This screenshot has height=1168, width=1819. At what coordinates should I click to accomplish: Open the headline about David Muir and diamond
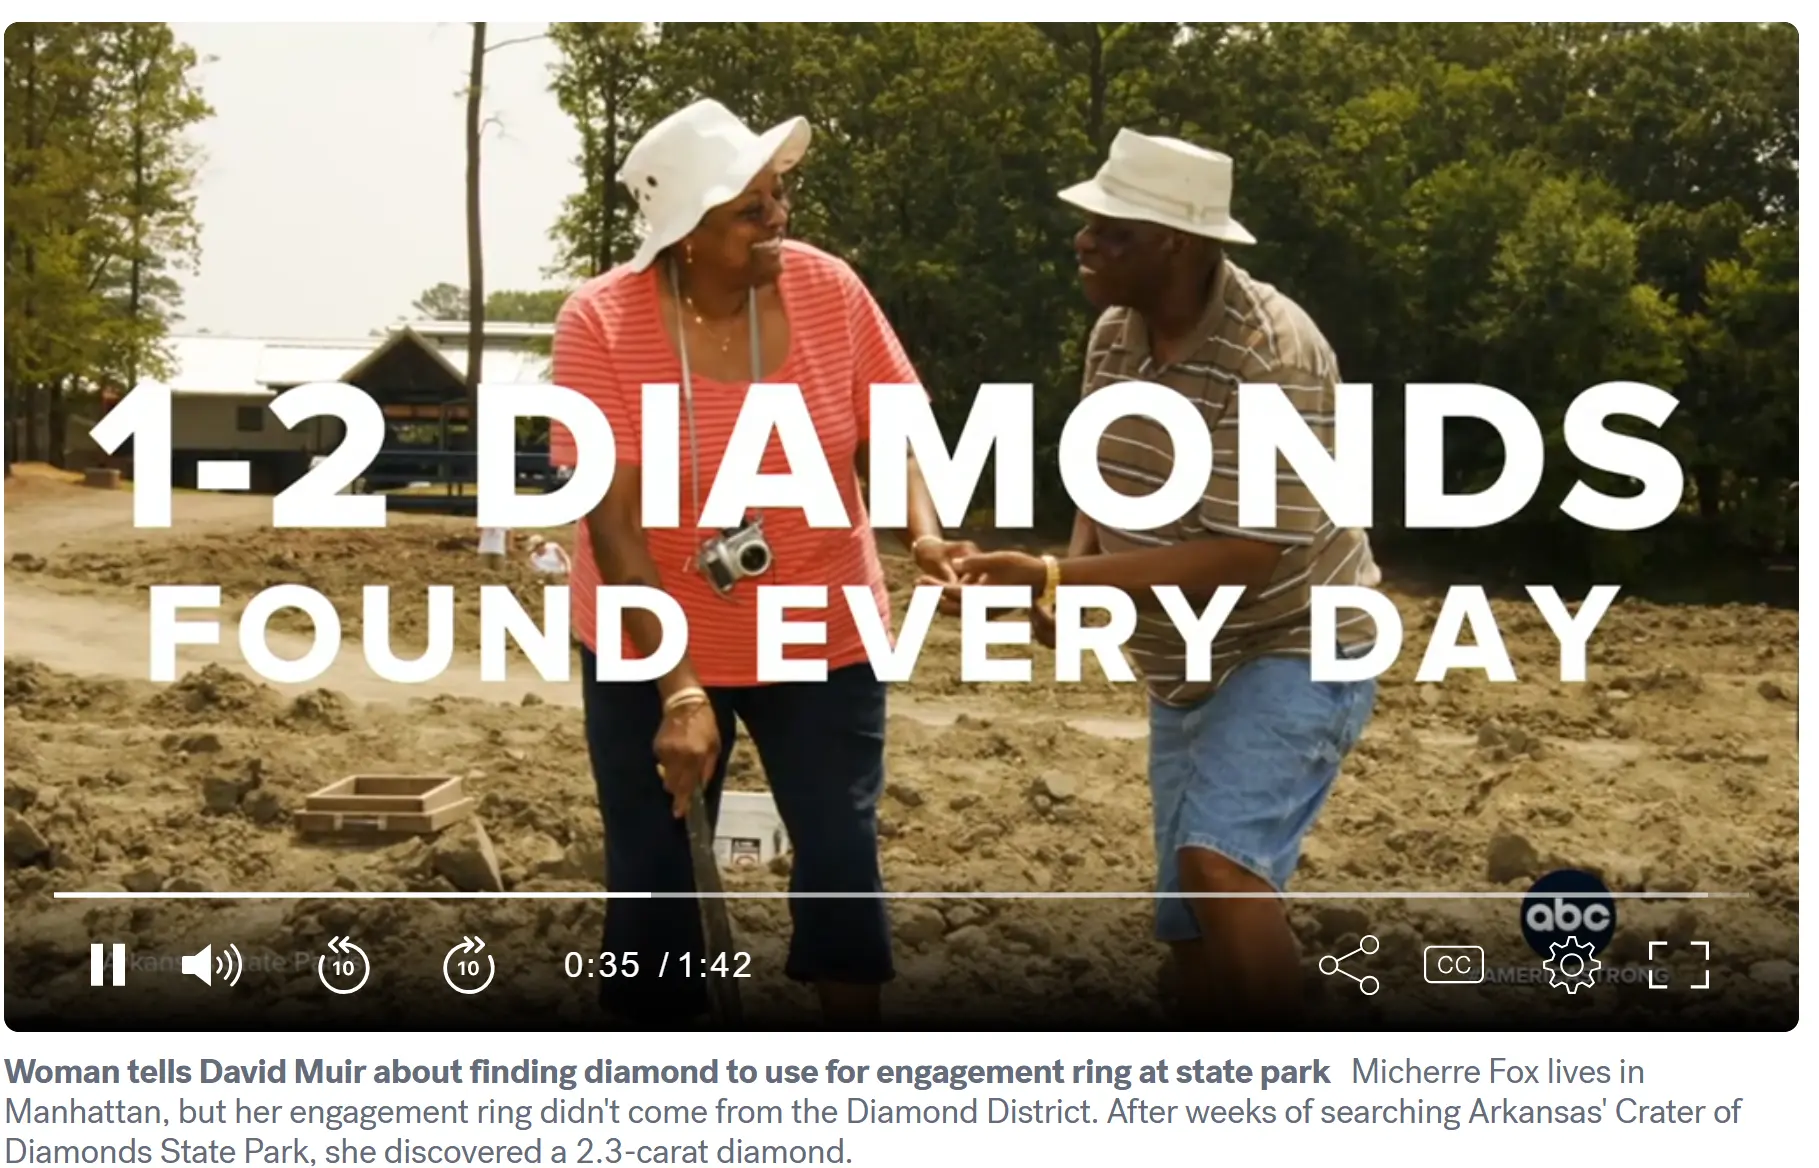tap(667, 1072)
